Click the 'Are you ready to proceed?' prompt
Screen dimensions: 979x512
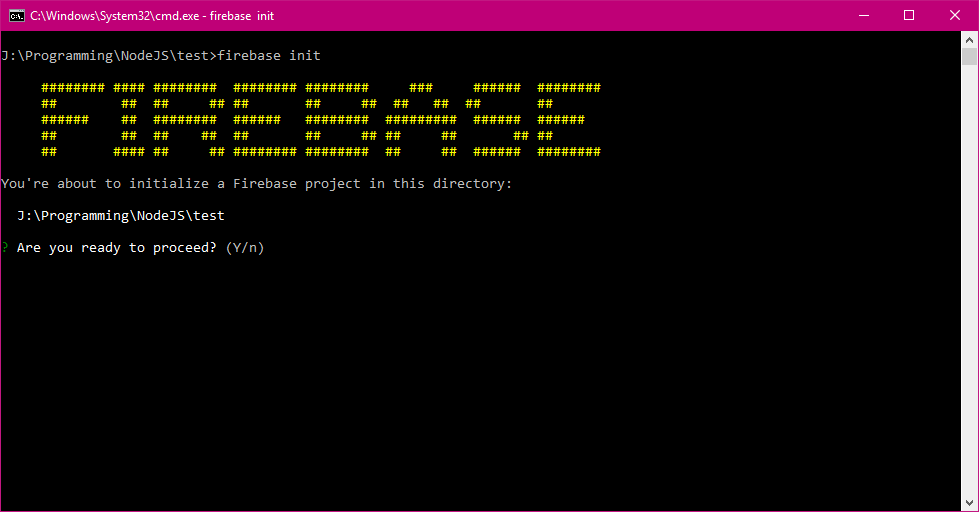(x=117, y=248)
